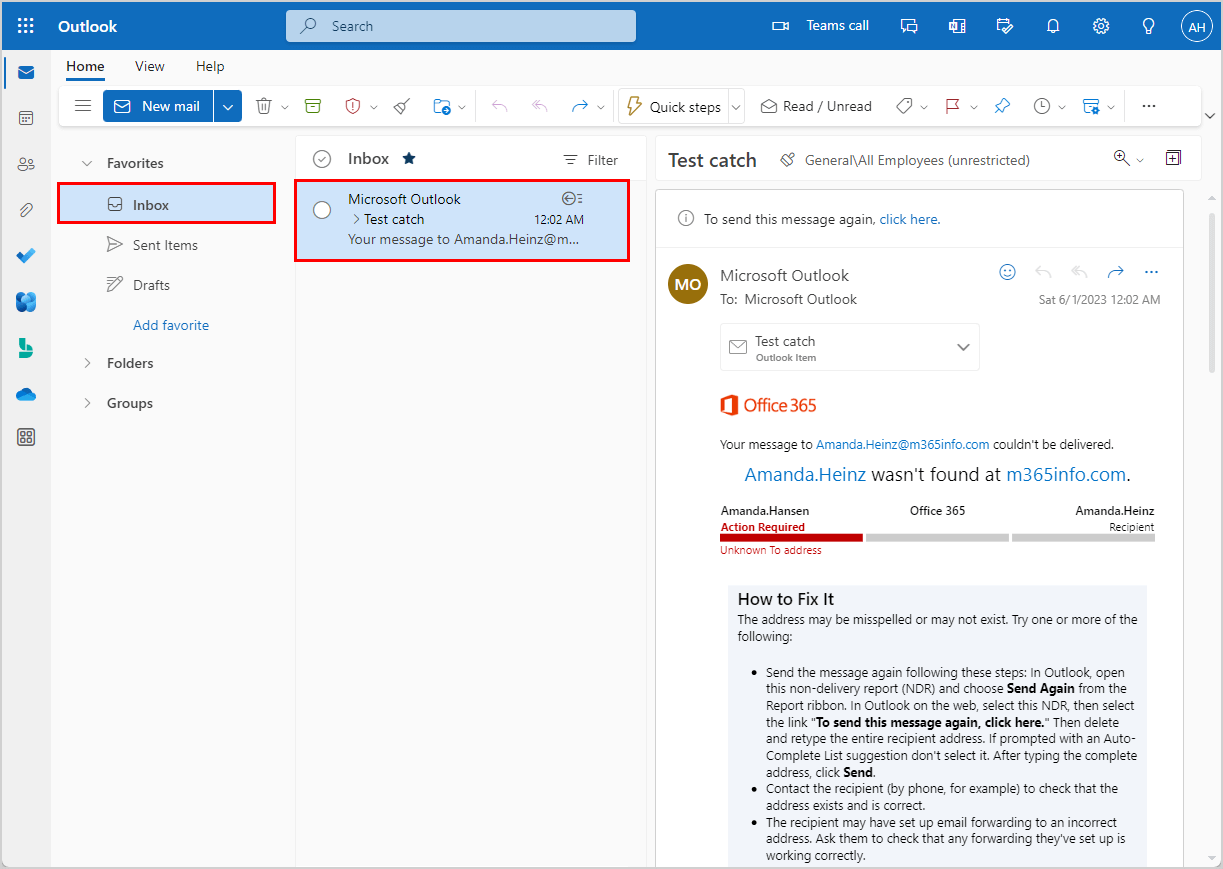Open the pop-out window icon for Test catch
The width and height of the screenshot is (1223, 869).
pos(1173,158)
